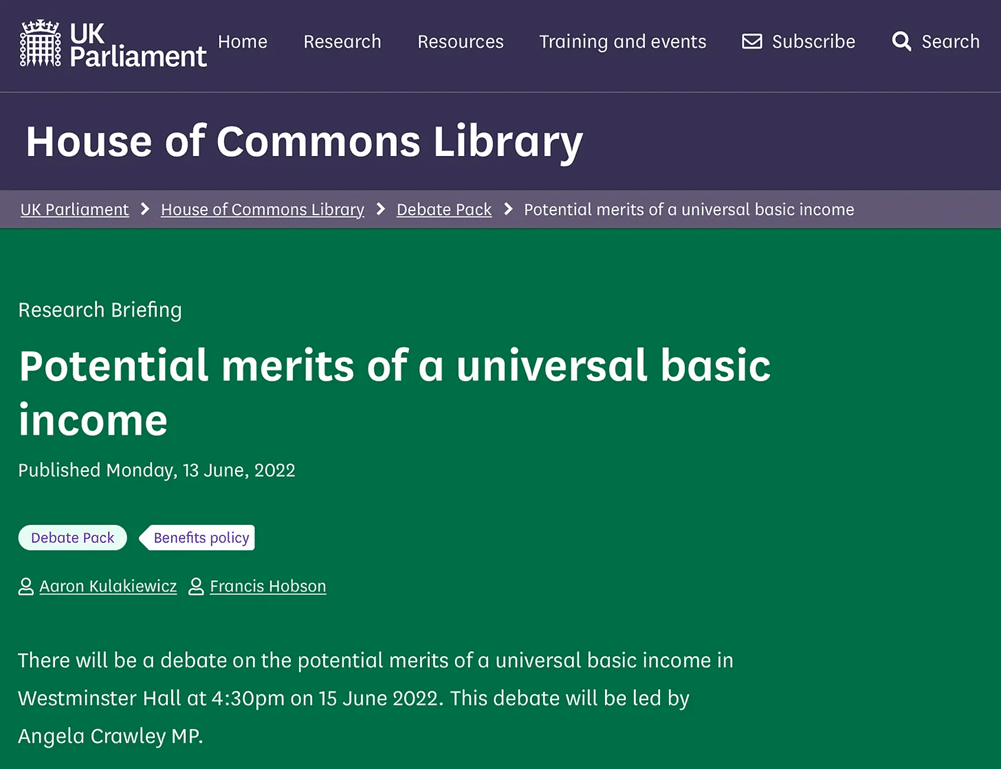This screenshot has width=1001, height=769.
Task: Click the current page breadcrumb text
Action: point(689,209)
